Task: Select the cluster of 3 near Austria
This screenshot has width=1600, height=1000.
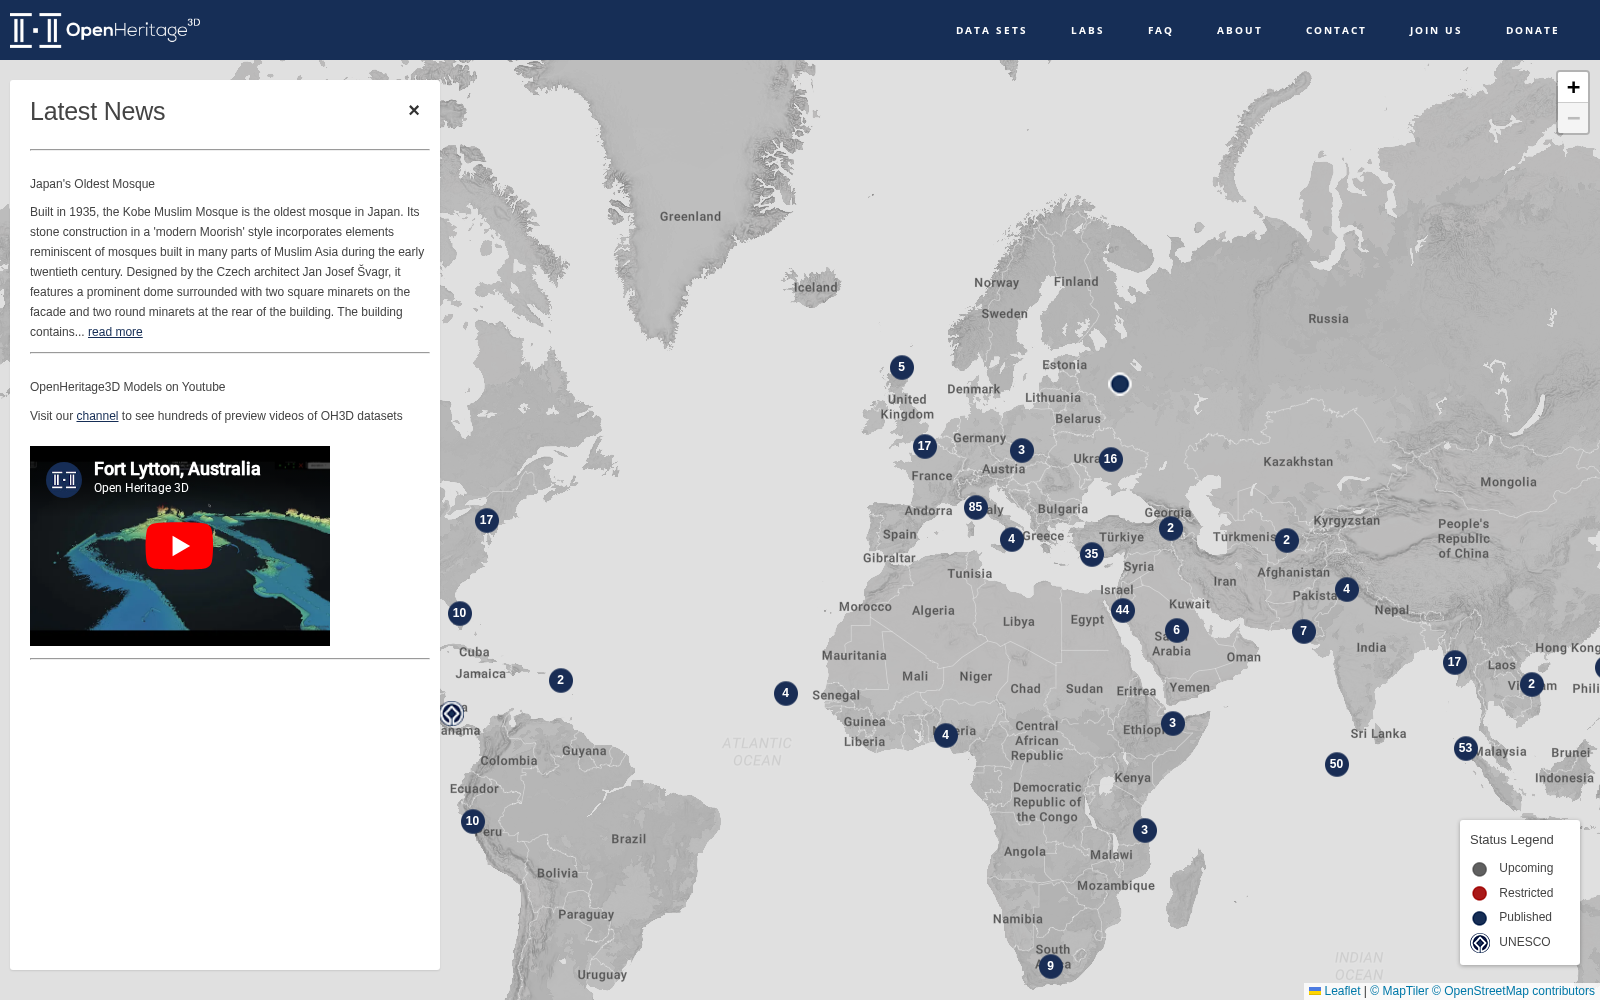Action: (1021, 450)
